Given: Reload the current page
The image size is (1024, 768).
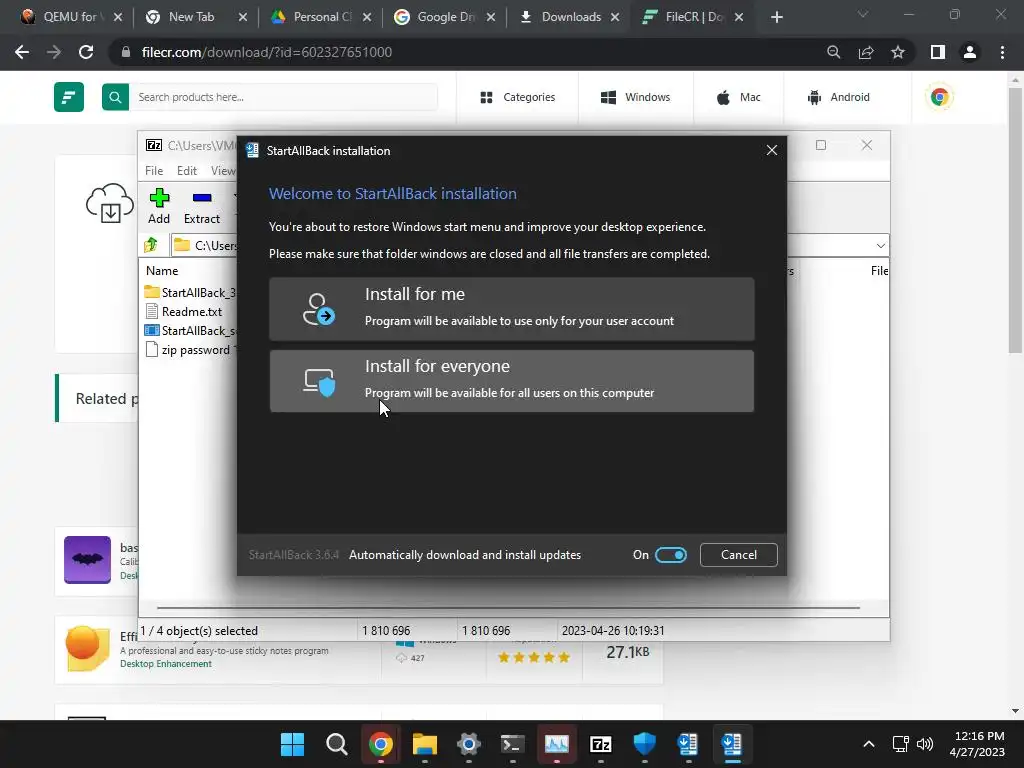Looking at the screenshot, I should click(86, 52).
